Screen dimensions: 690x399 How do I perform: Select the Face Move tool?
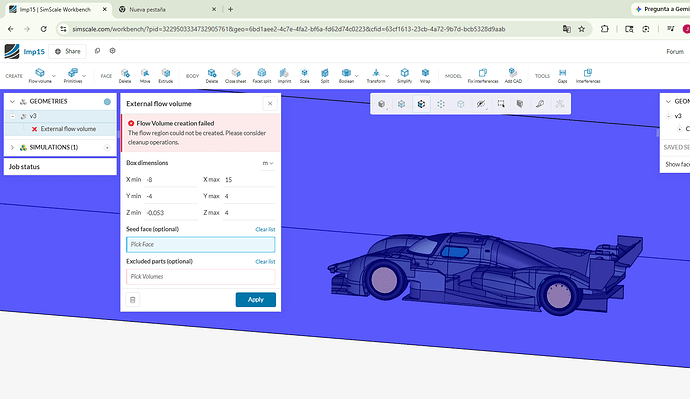coord(145,75)
